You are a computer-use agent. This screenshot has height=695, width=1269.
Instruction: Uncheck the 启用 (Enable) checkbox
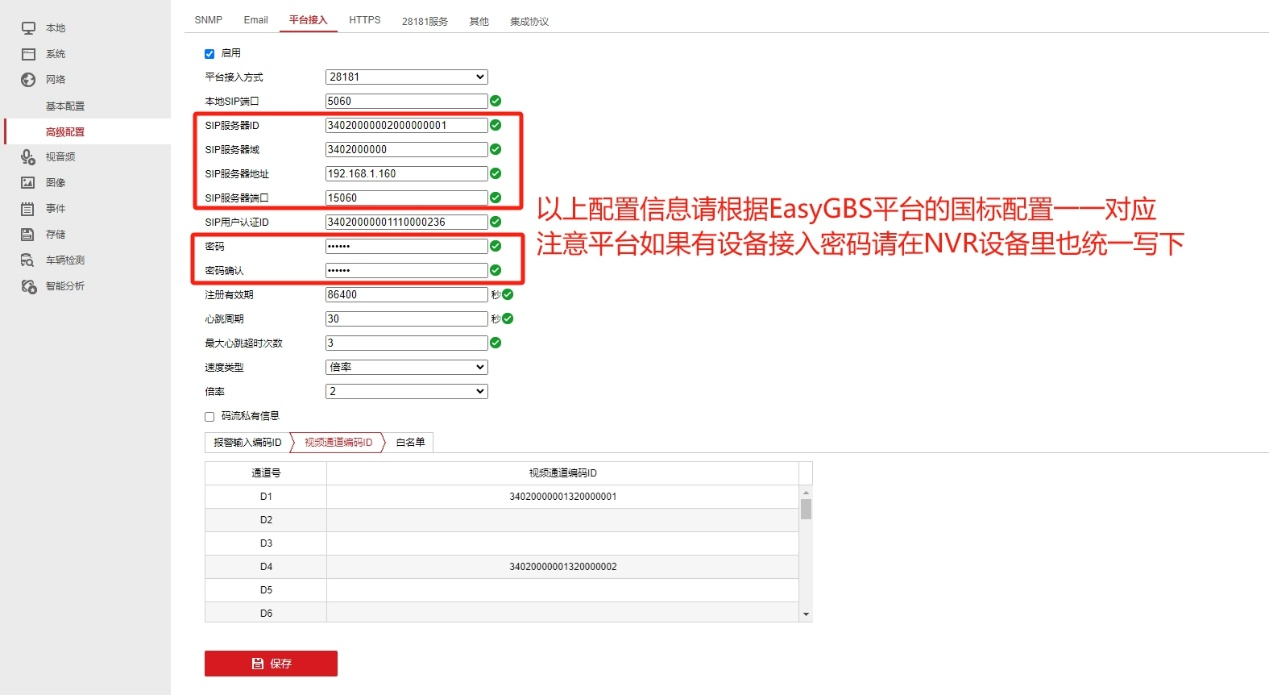click(x=209, y=53)
